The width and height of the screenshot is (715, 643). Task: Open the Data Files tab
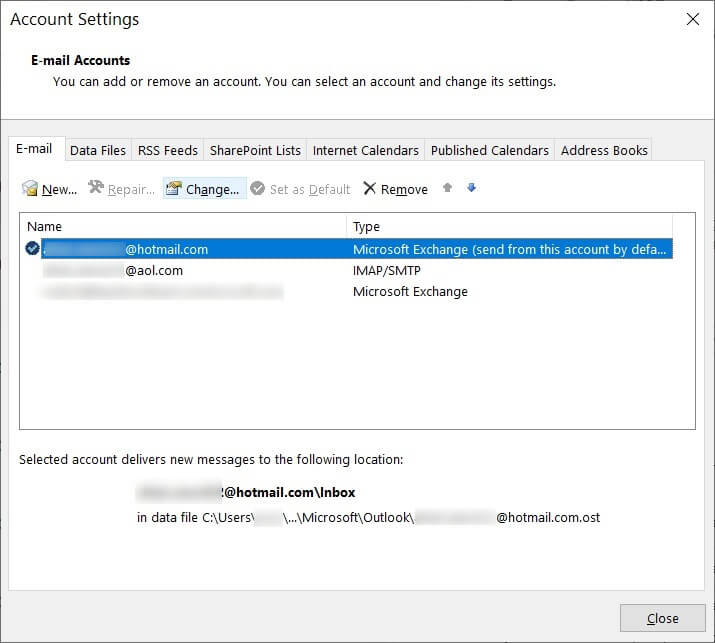point(98,150)
